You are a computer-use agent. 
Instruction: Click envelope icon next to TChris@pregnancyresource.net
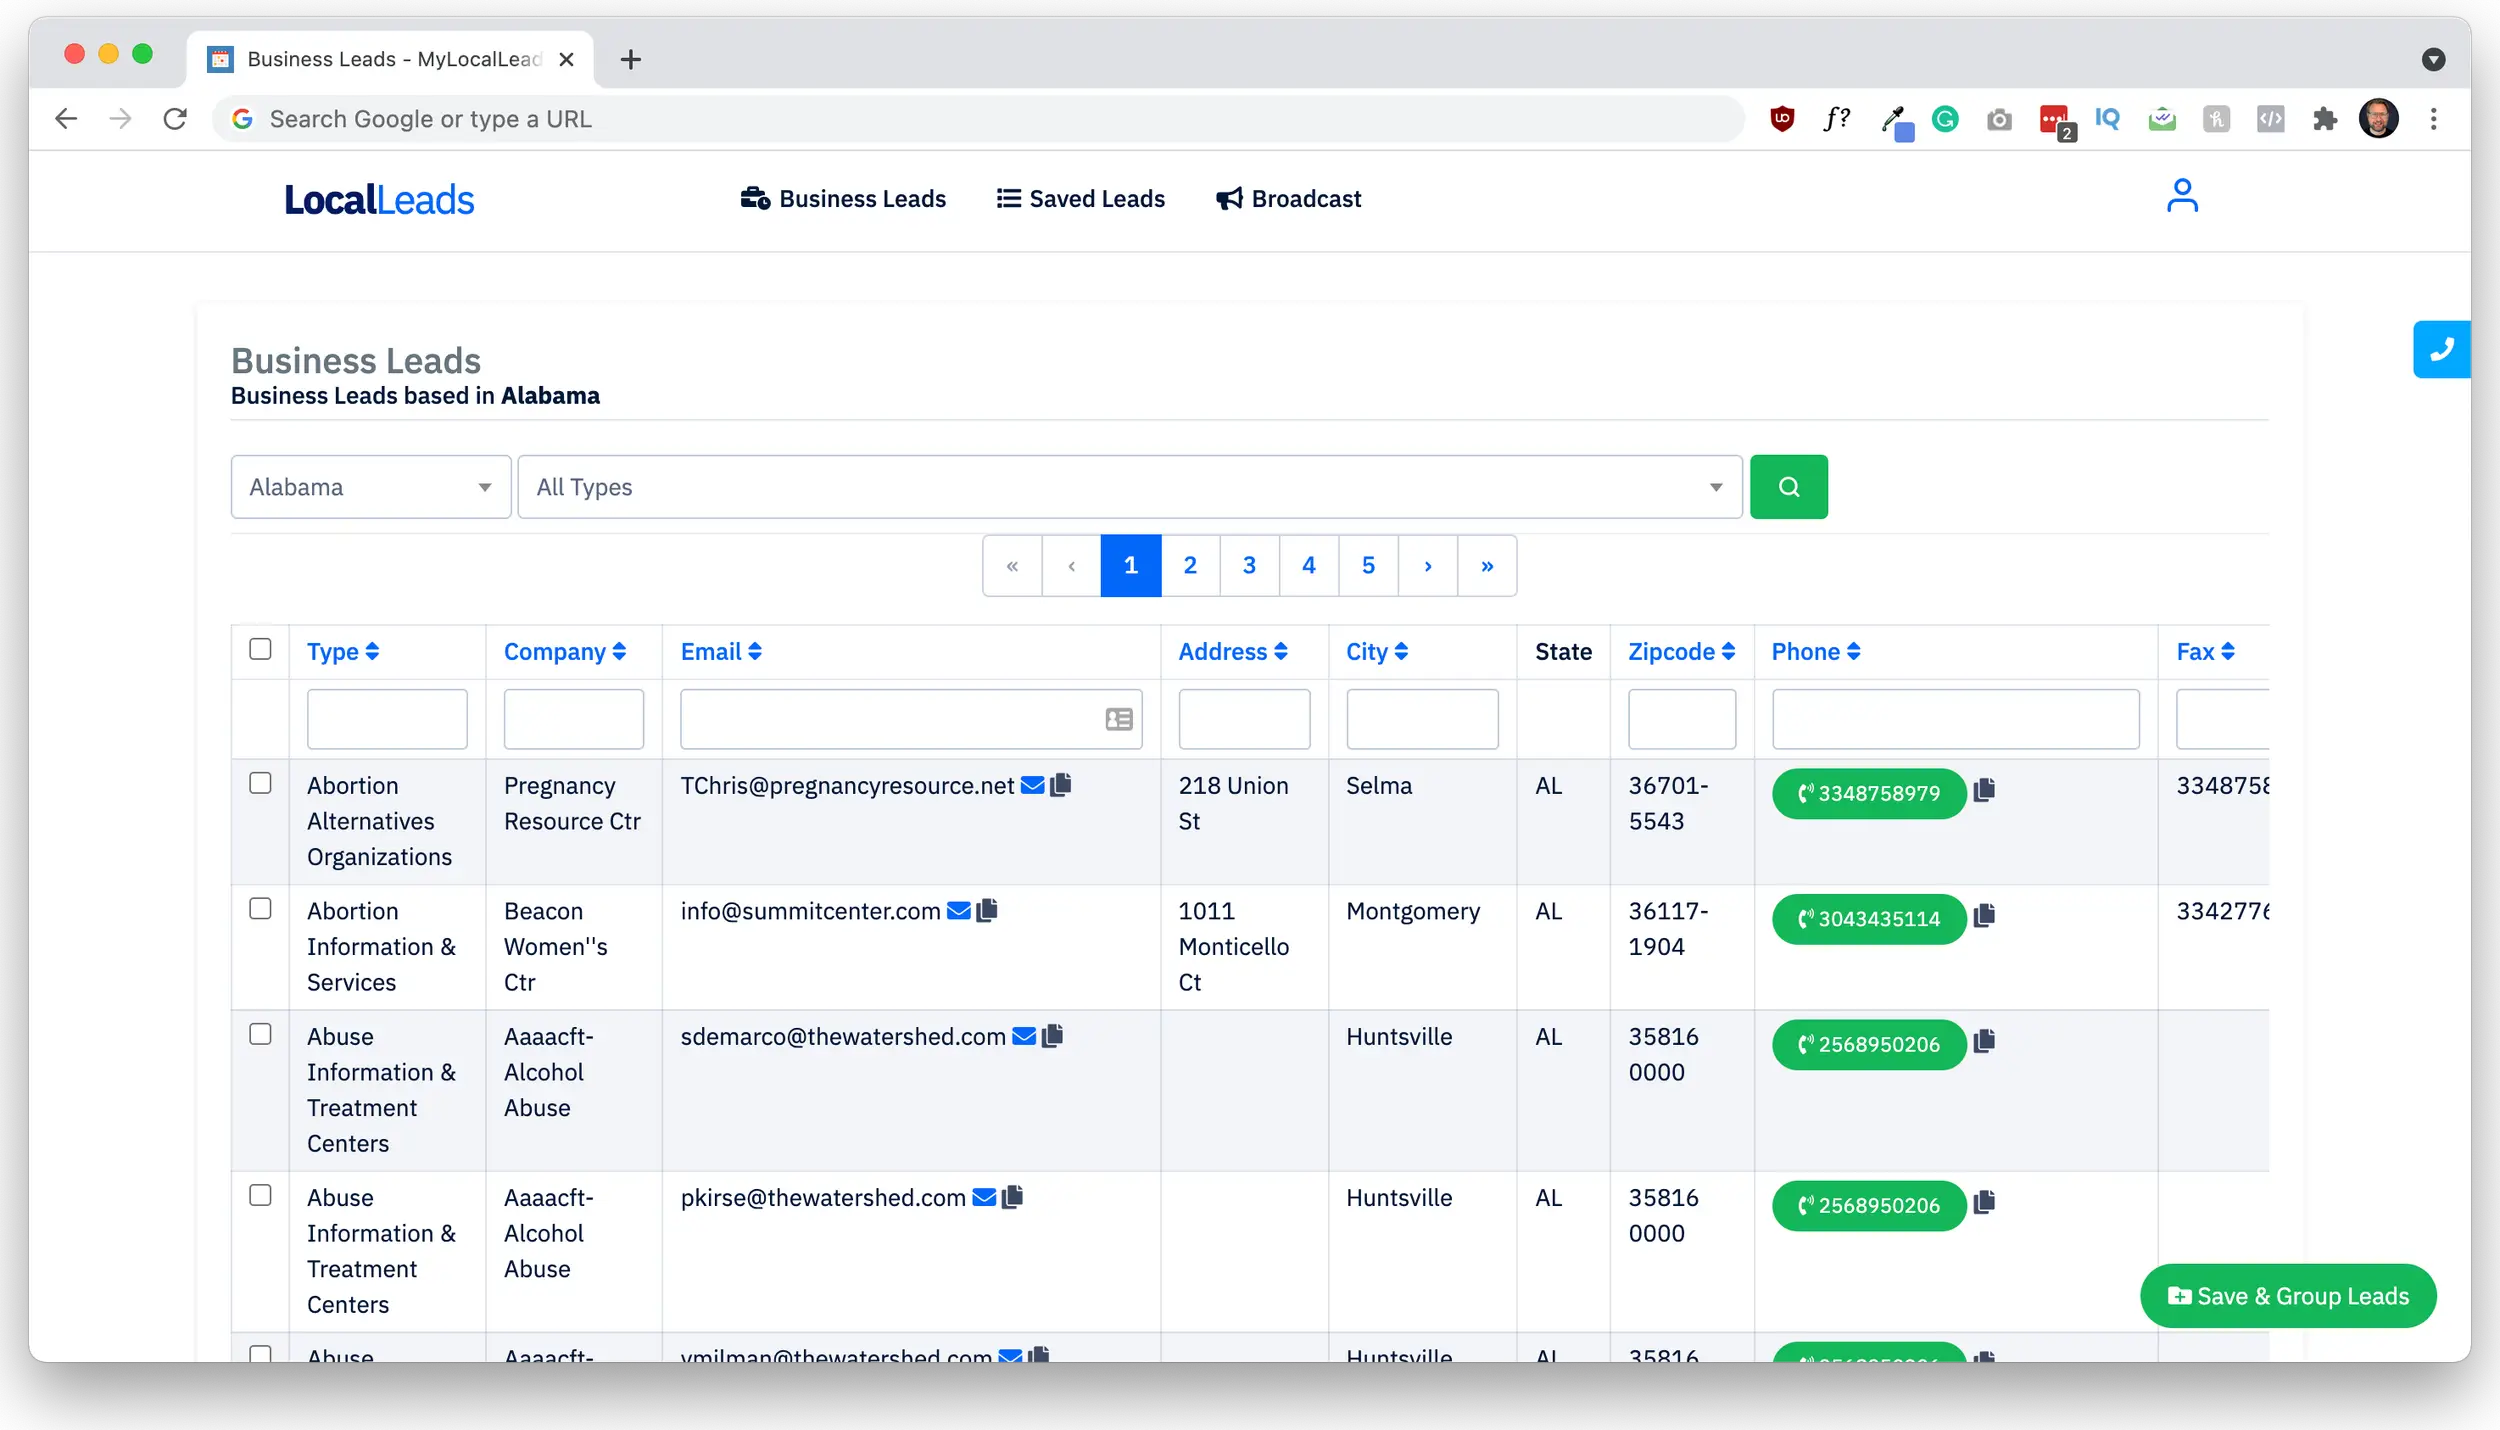(1032, 786)
